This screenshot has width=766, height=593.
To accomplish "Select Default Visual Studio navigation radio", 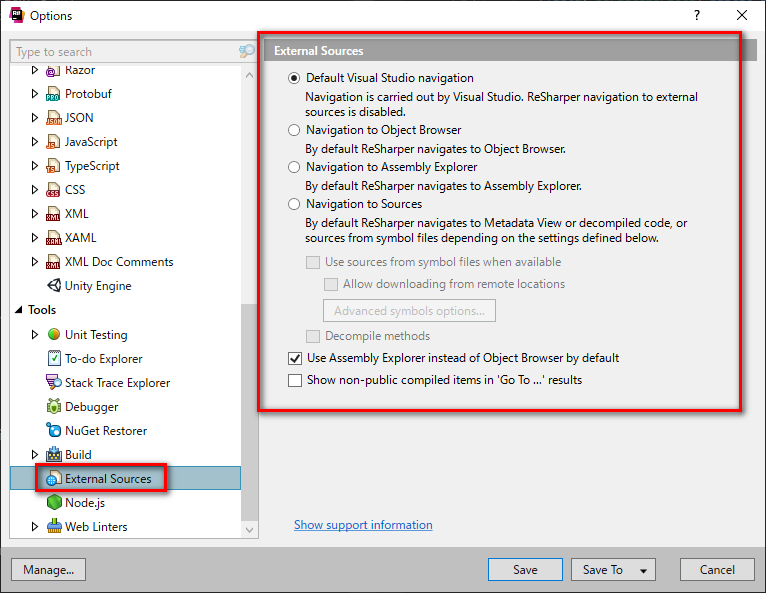I will pyautogui.click(x=294, y=78).
